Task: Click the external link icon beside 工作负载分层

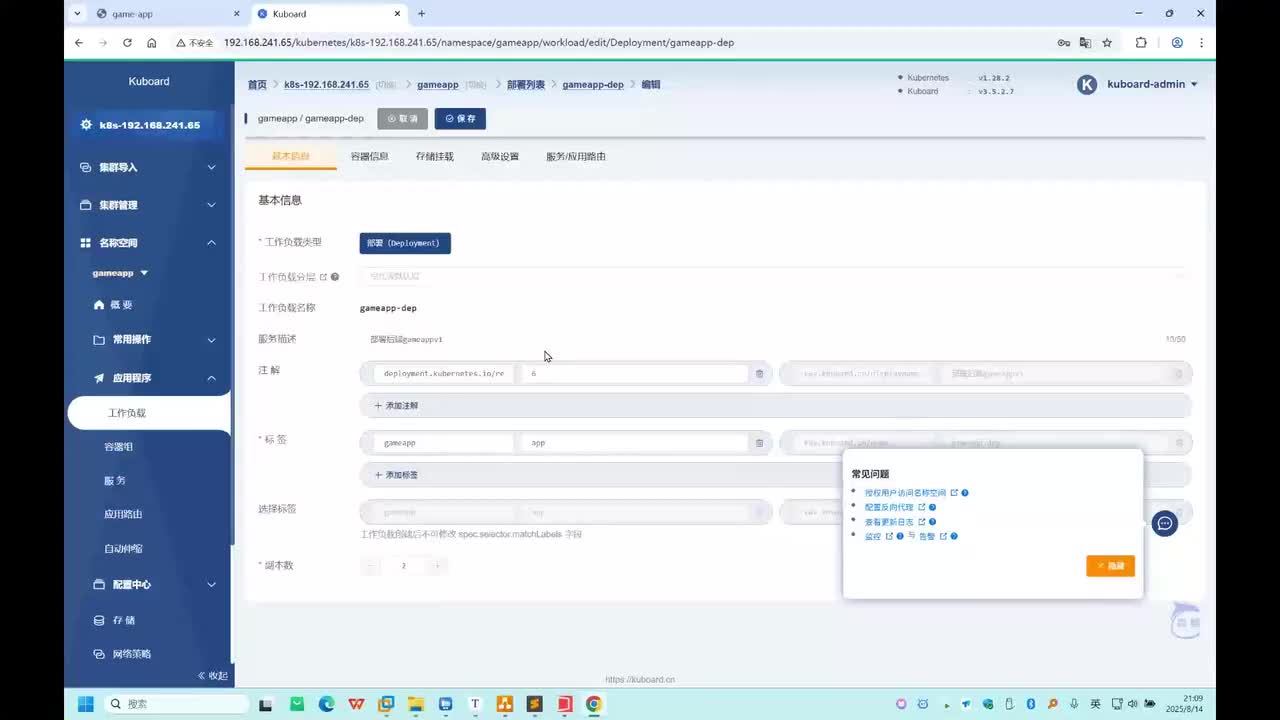Action: (323, 277)
